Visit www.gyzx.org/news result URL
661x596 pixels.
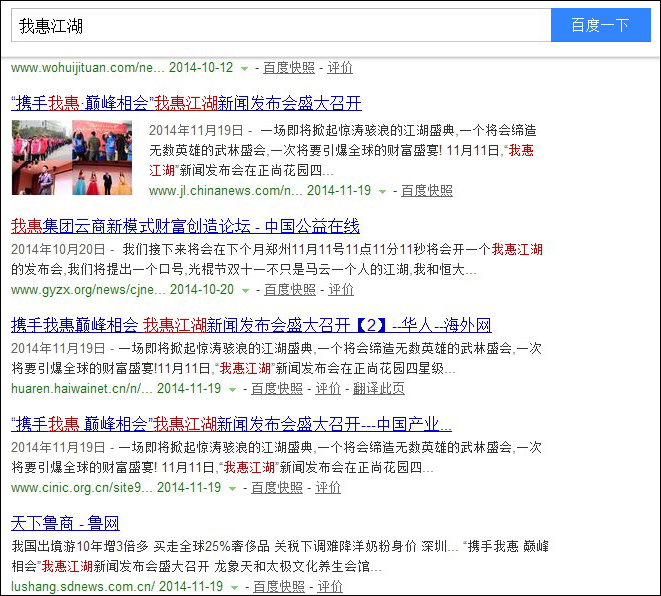[x=88, y=290]
